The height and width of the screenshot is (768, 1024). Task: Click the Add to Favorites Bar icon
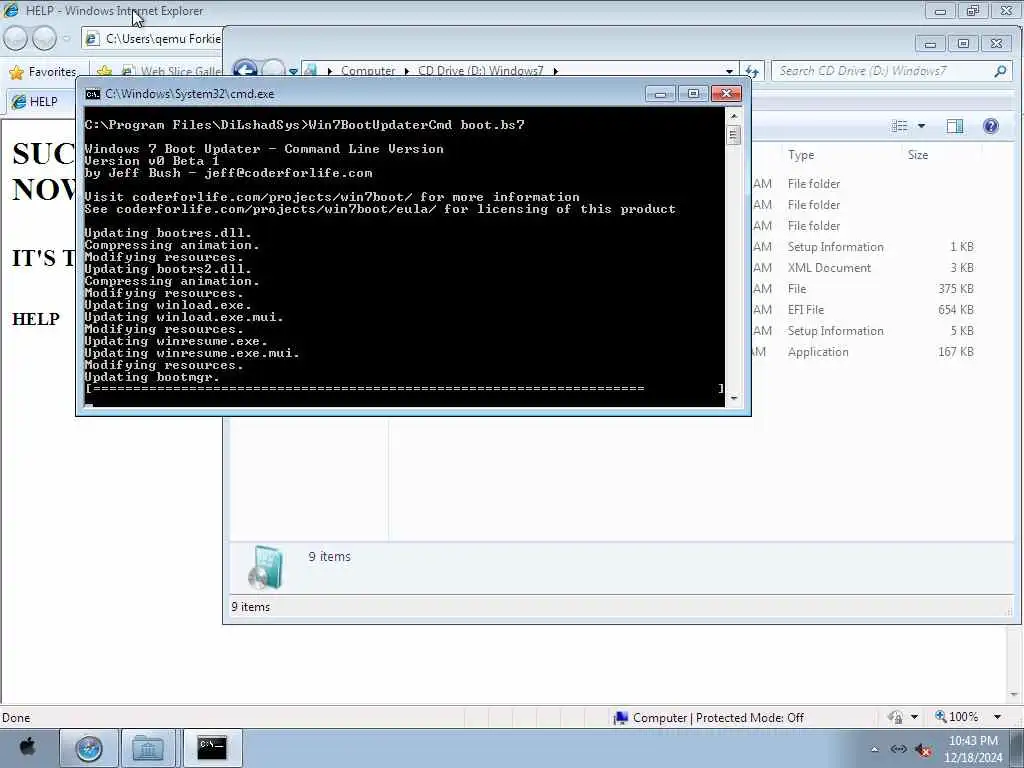[104, 71]
